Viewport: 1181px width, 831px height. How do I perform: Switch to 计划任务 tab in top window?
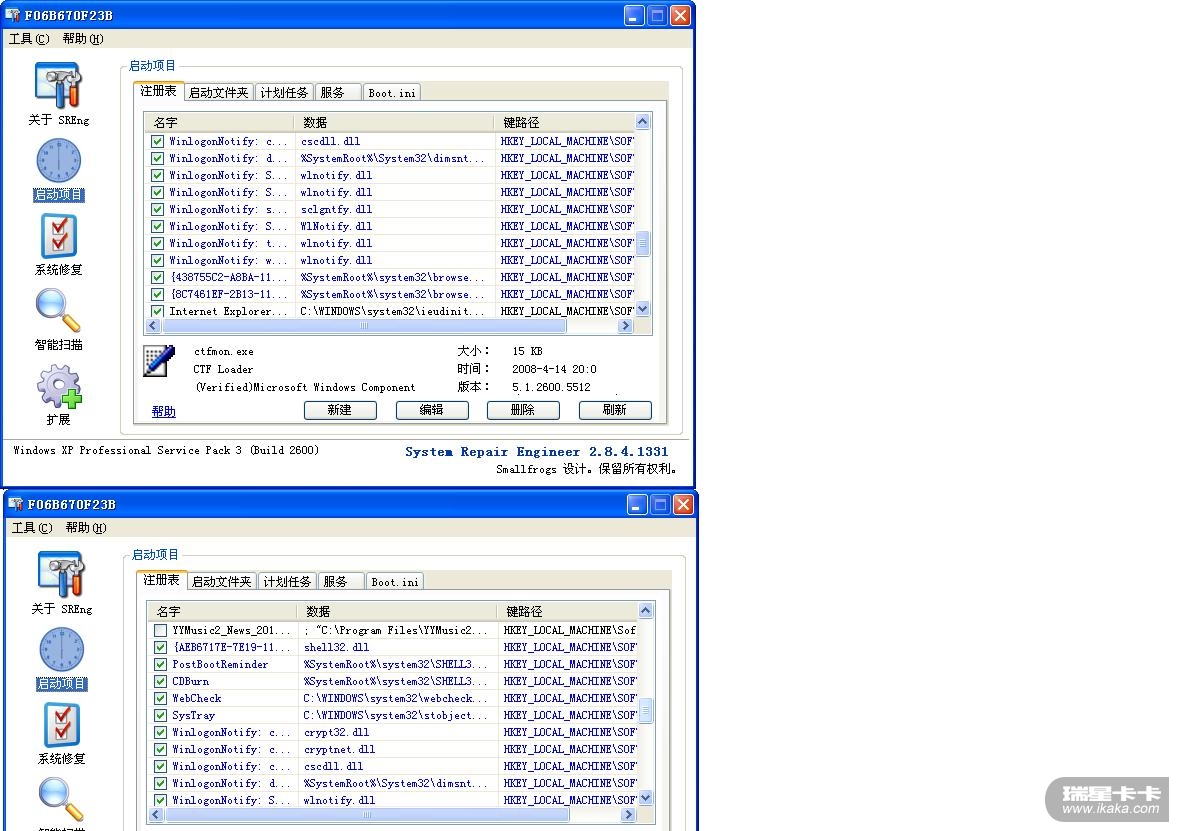click(284, 93)
